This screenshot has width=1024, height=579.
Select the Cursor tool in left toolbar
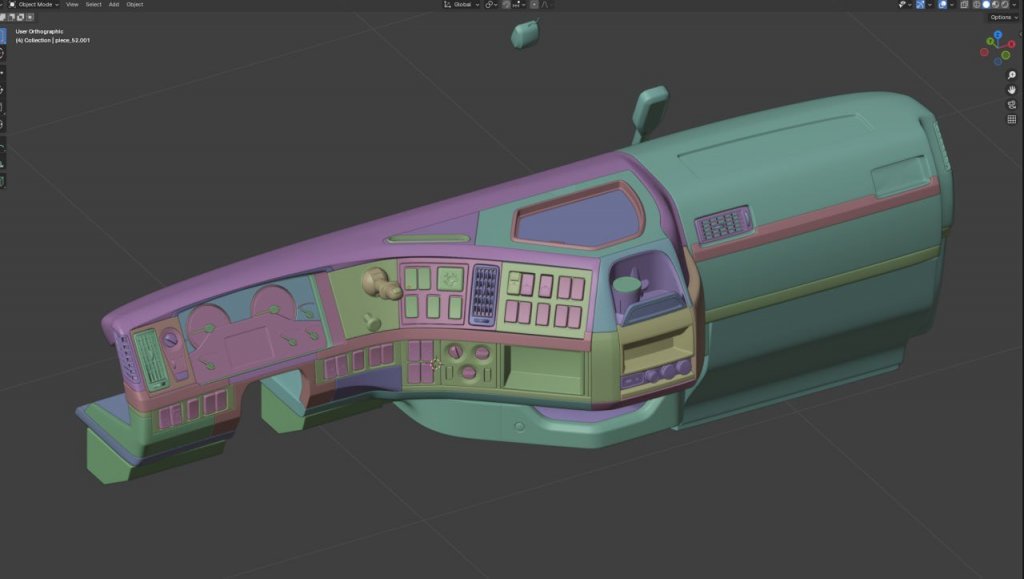[2, 54]
